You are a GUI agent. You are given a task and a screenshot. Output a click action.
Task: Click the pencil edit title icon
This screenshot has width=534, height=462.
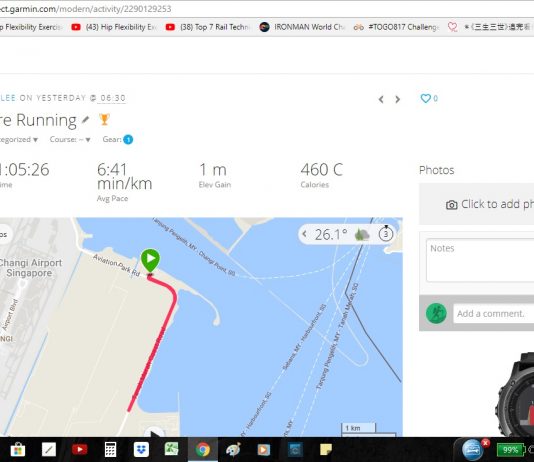click(85, 120)
